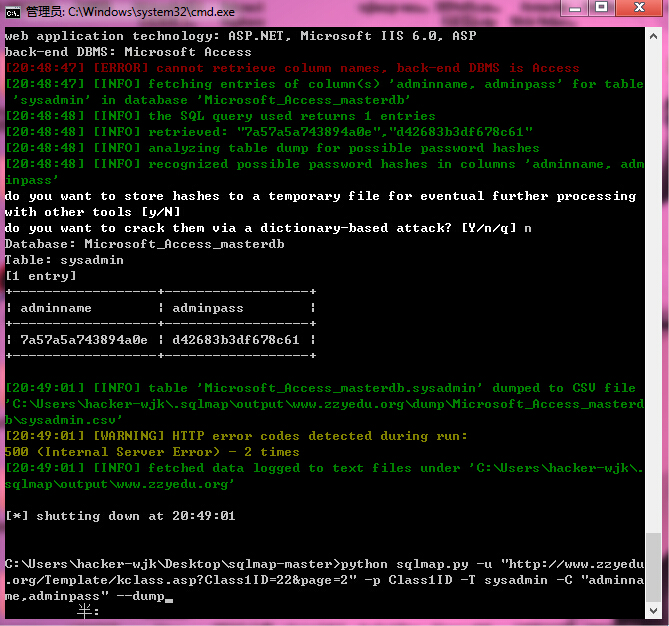Image resolution: width=669 pixels, height=626 pixels.
Task: Click the 'web application technology' line
Action: [241, 36]
